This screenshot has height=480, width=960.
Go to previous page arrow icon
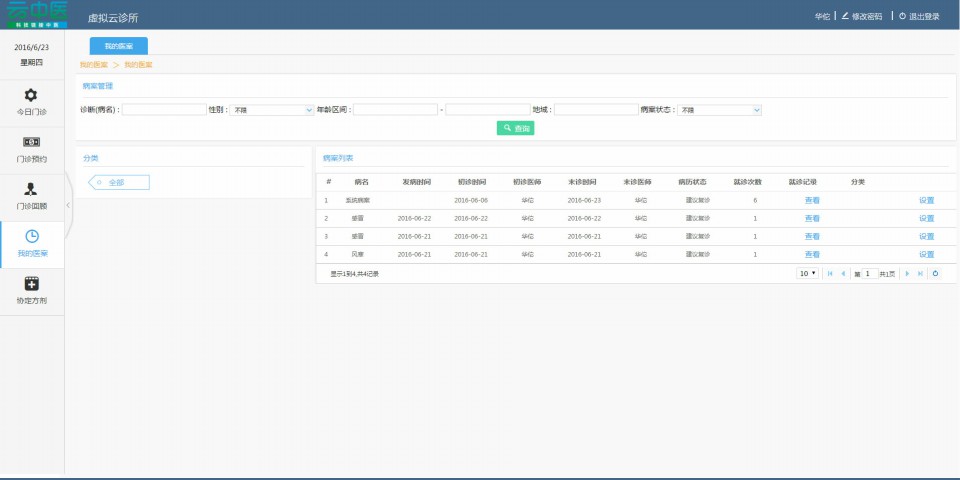coord(842,273)
